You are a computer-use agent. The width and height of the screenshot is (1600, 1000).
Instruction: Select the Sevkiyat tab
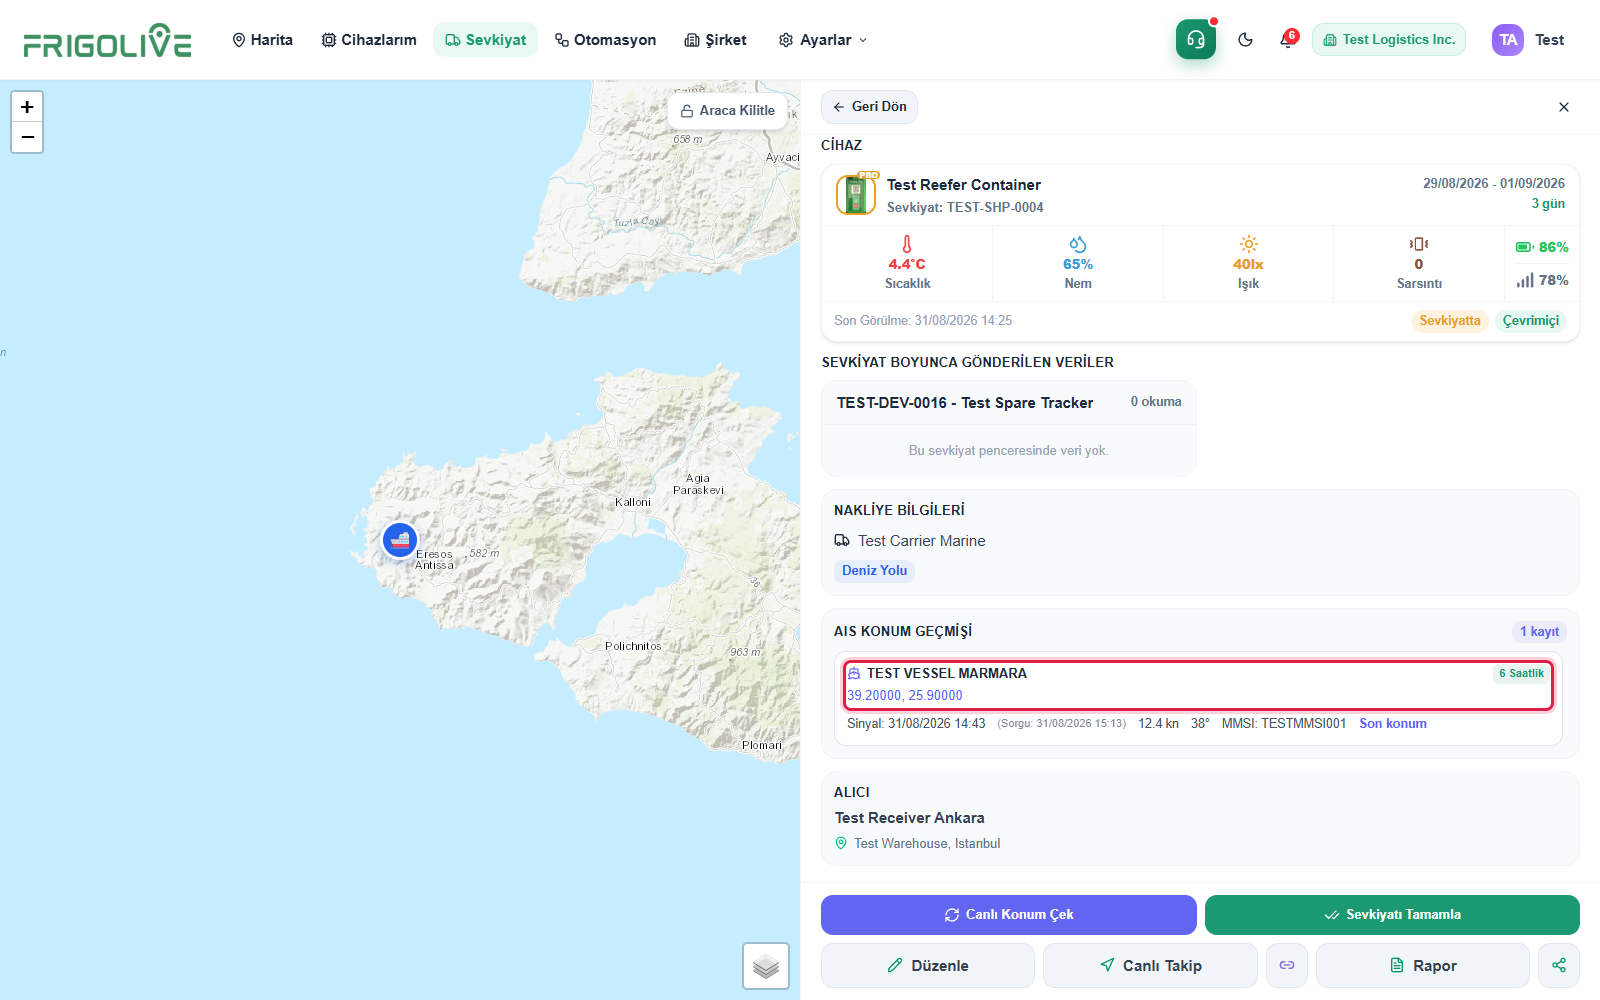486,40
